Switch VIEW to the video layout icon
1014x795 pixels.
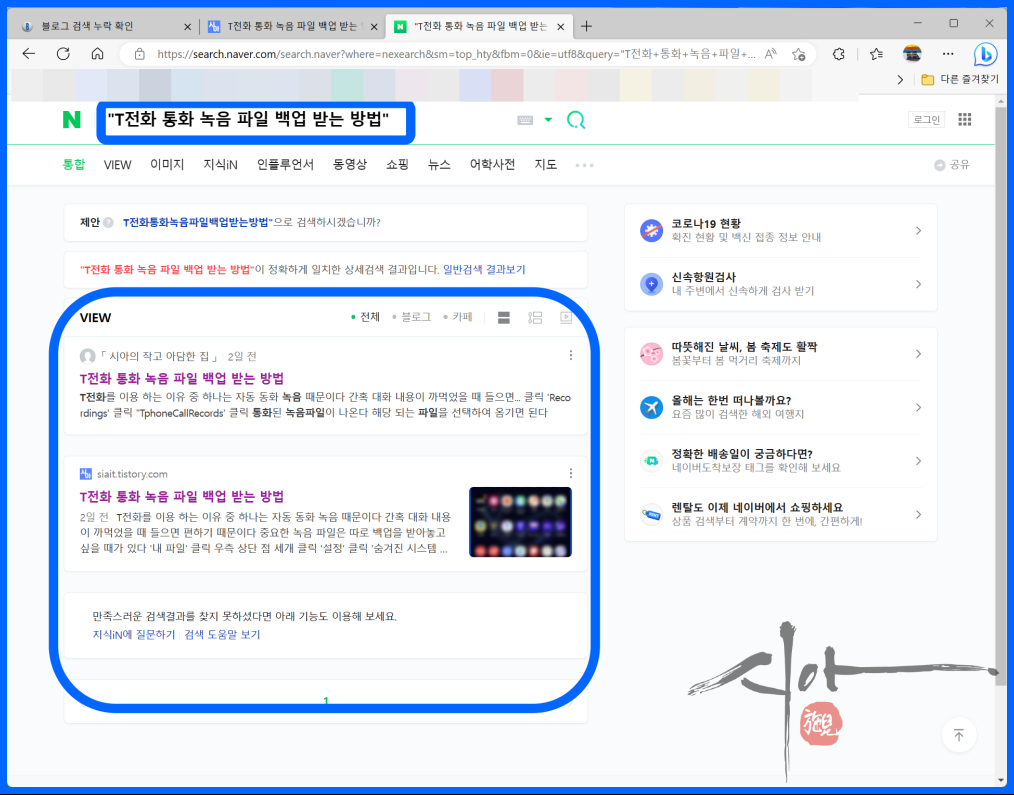(x=566, y=318)
